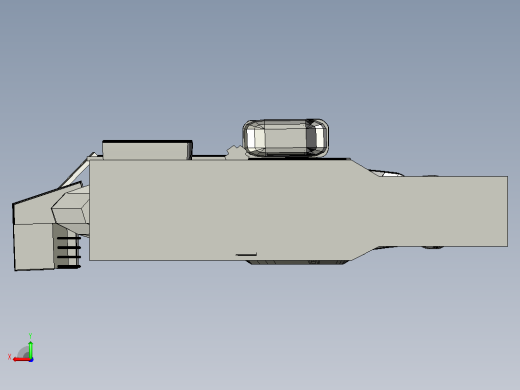
Task: Click the dark end band of the capsule
Action: point(311,137)
